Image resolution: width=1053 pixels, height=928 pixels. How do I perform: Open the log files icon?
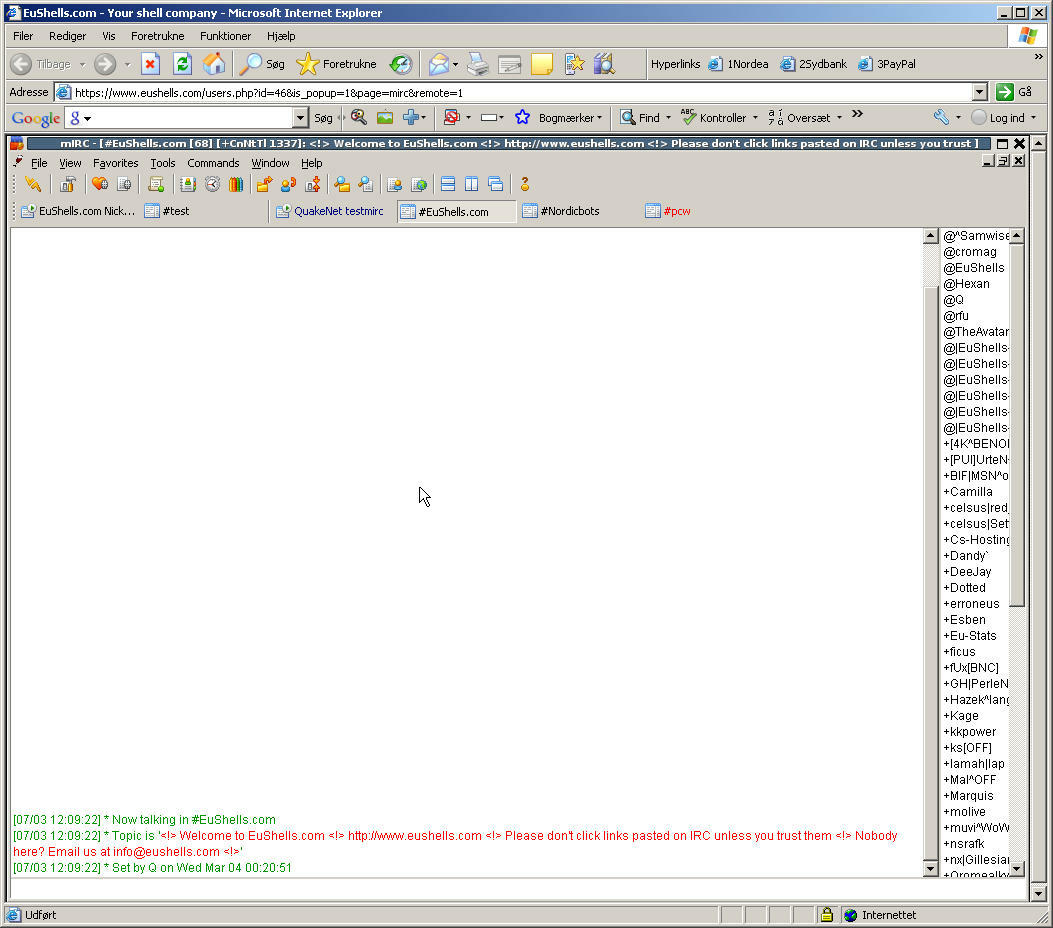tap(365, 184)
